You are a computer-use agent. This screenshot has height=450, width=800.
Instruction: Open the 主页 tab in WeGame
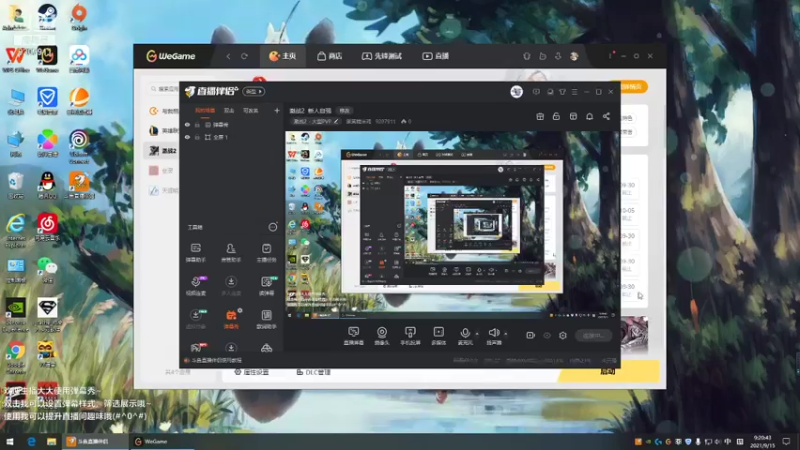[x=282, y=56]
